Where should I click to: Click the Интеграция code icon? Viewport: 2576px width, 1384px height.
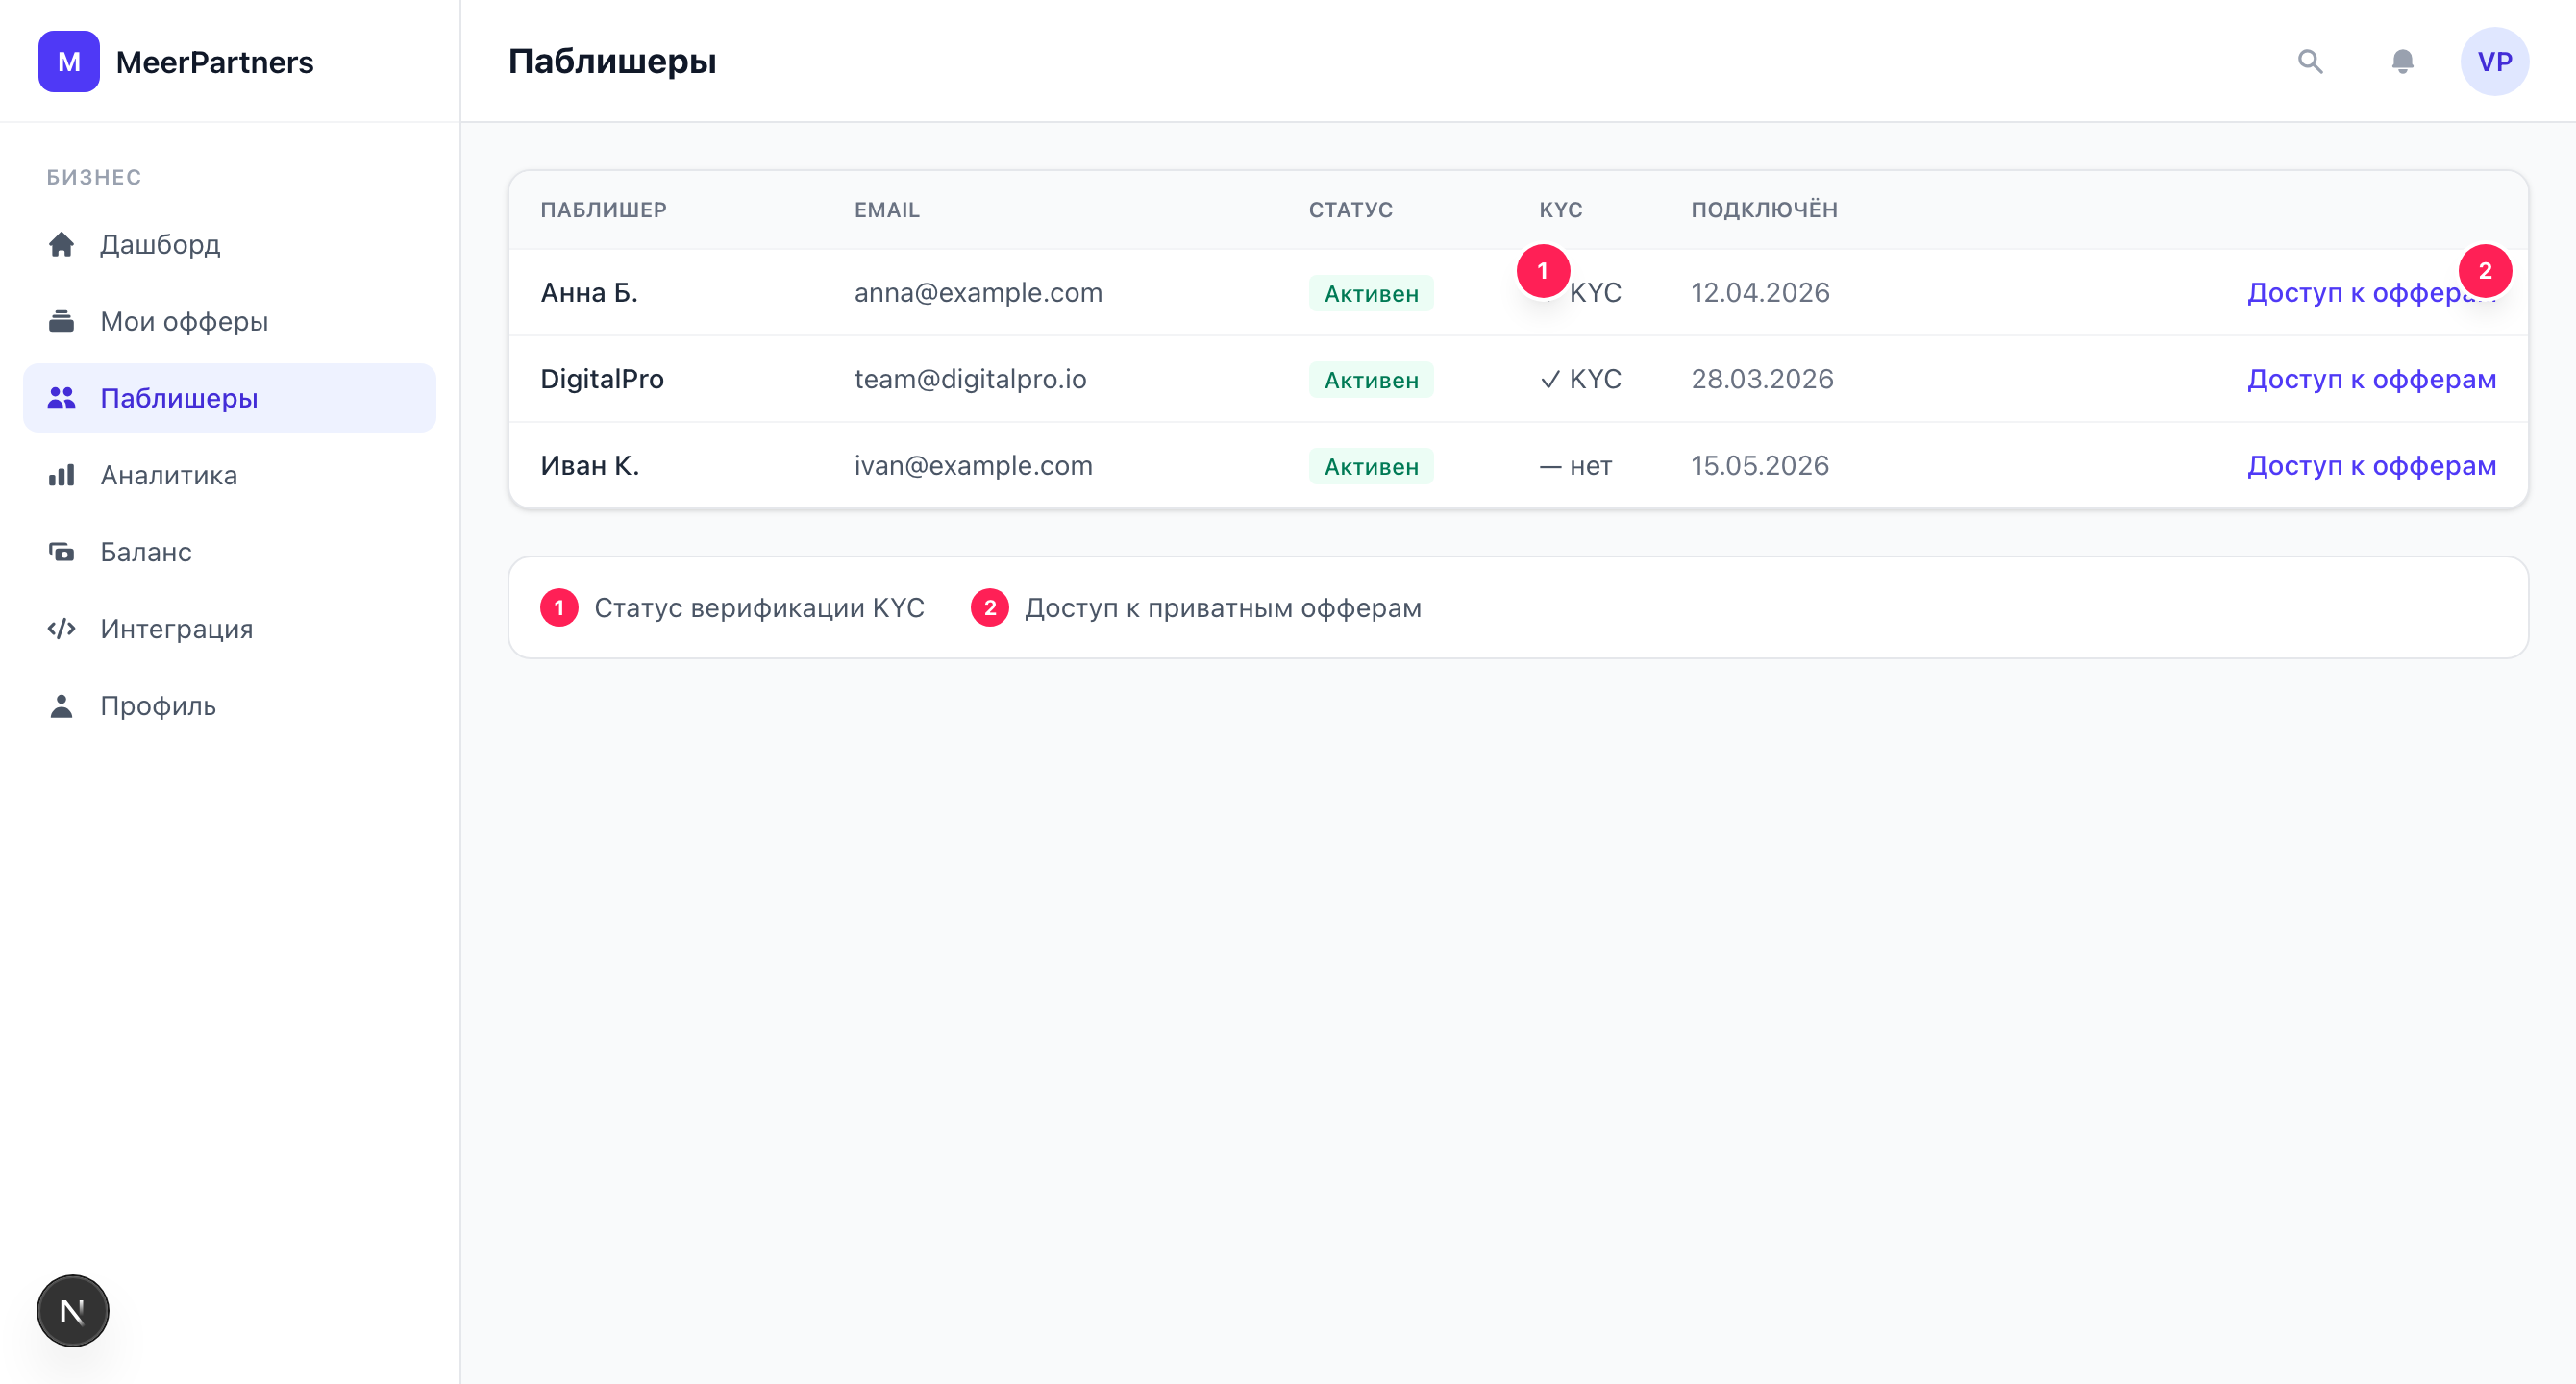pyautogui.click(x=62, y=629)
